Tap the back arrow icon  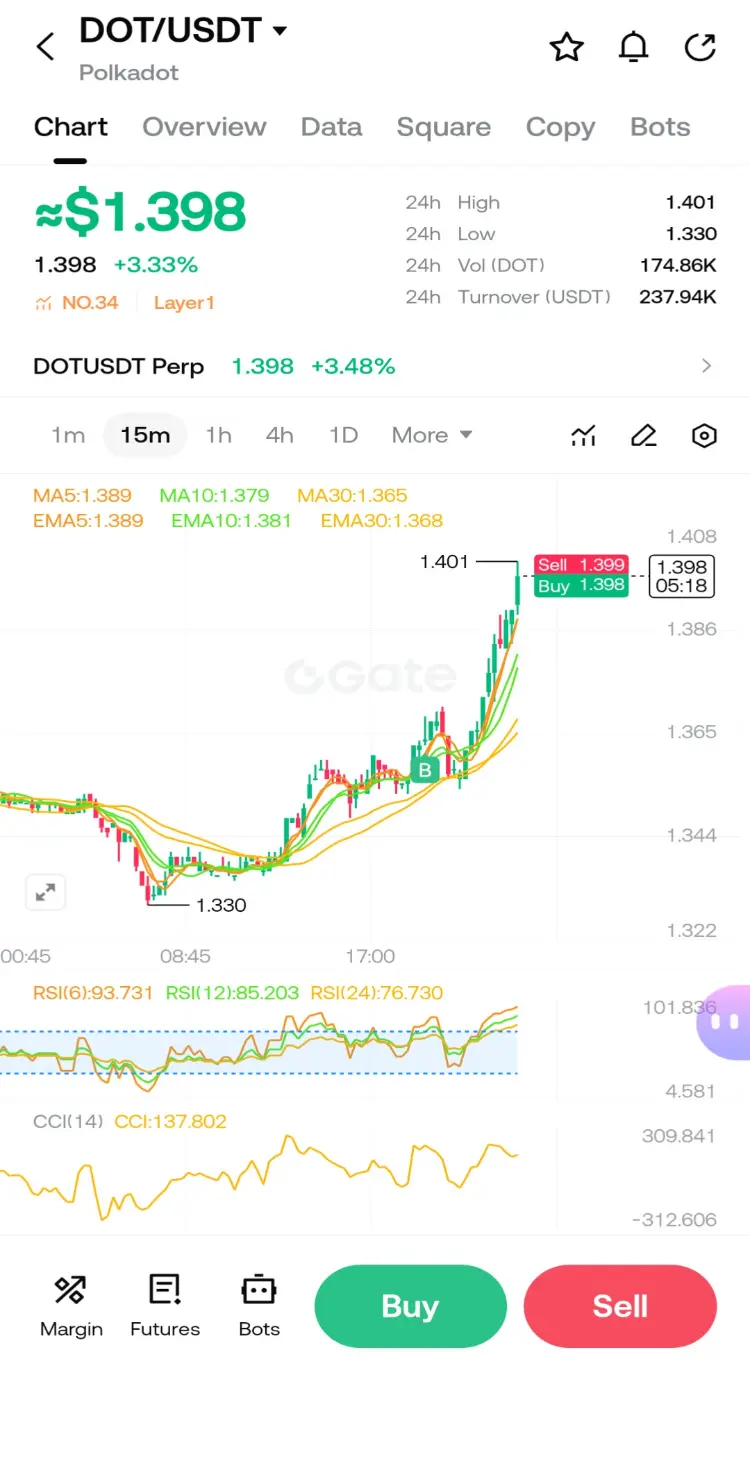[45, 46]
